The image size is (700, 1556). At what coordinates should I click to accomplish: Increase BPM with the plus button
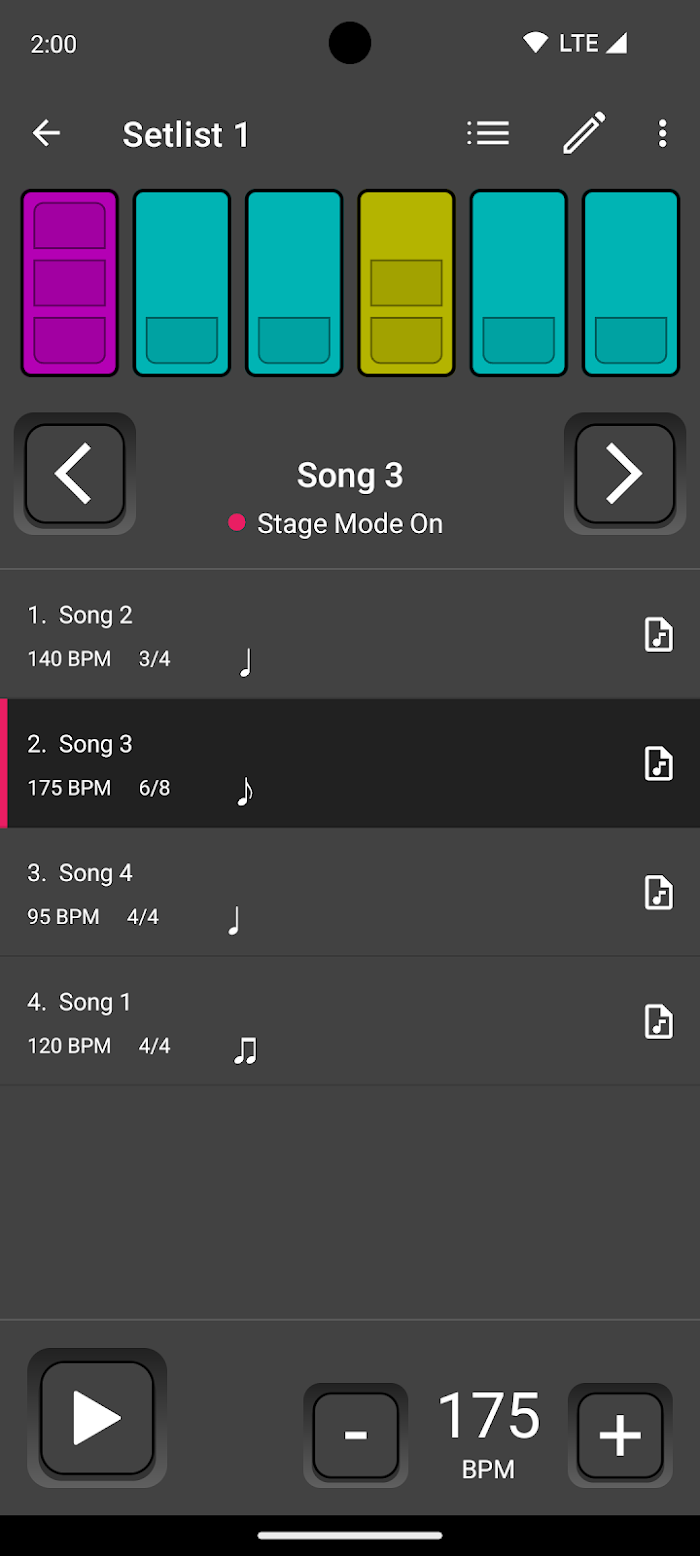[x=620, y=1435]
